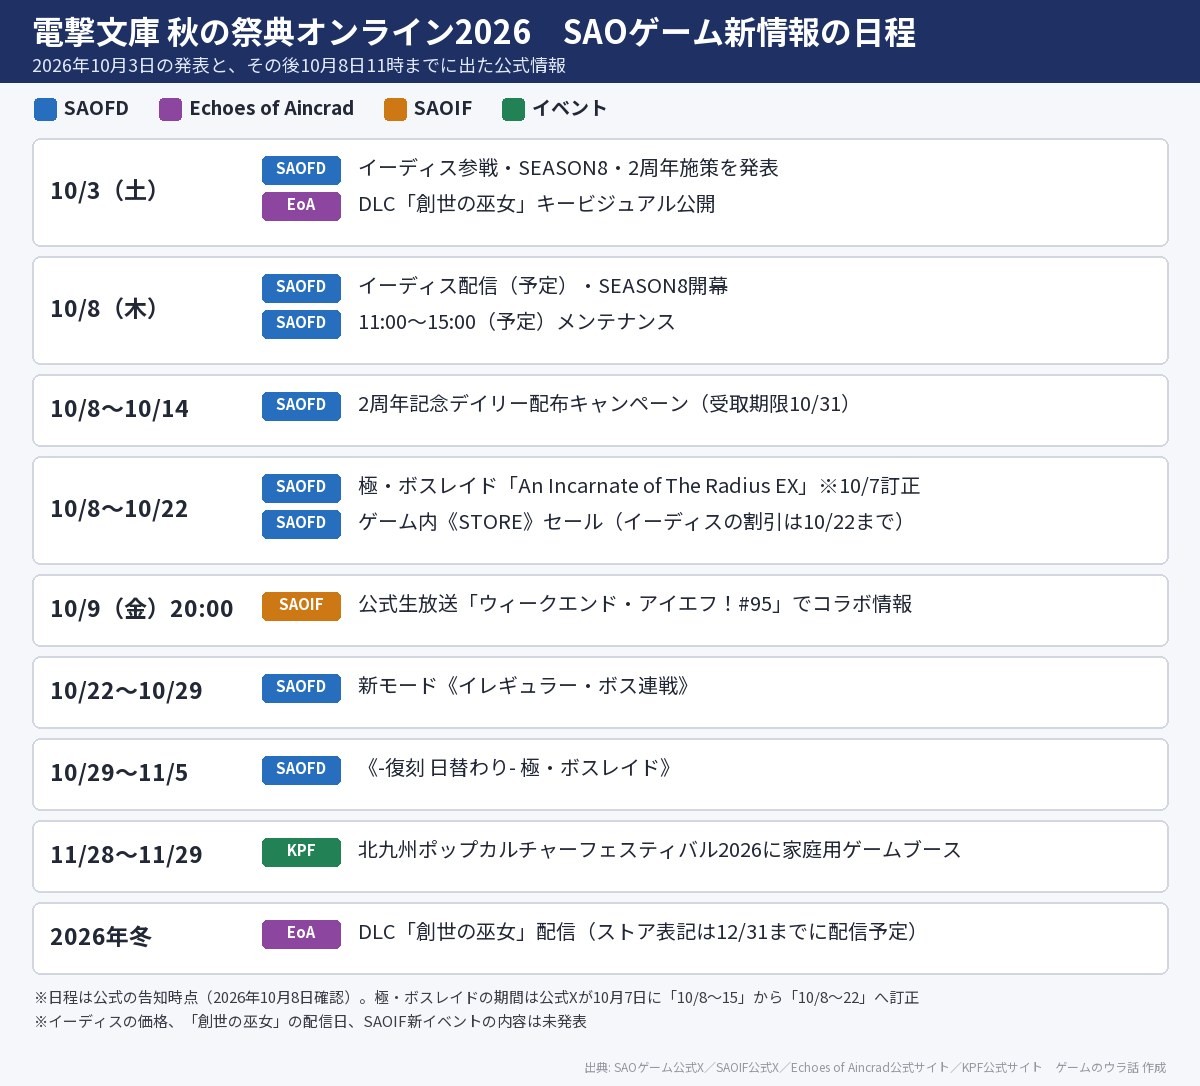Click the blue SAOFD legend swatch
The height and width of the screenshot is (1086, 1200).
(45, 109)
